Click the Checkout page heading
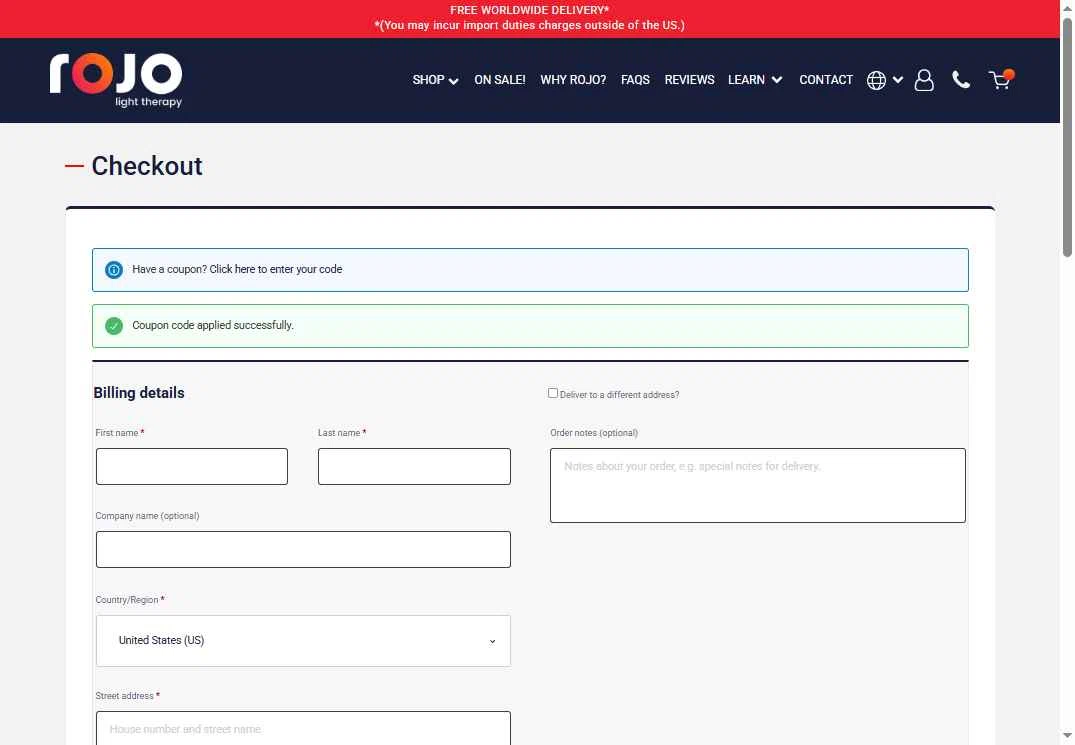The width and height of the screenshot is (1075, 745). (x=147, y=166)
